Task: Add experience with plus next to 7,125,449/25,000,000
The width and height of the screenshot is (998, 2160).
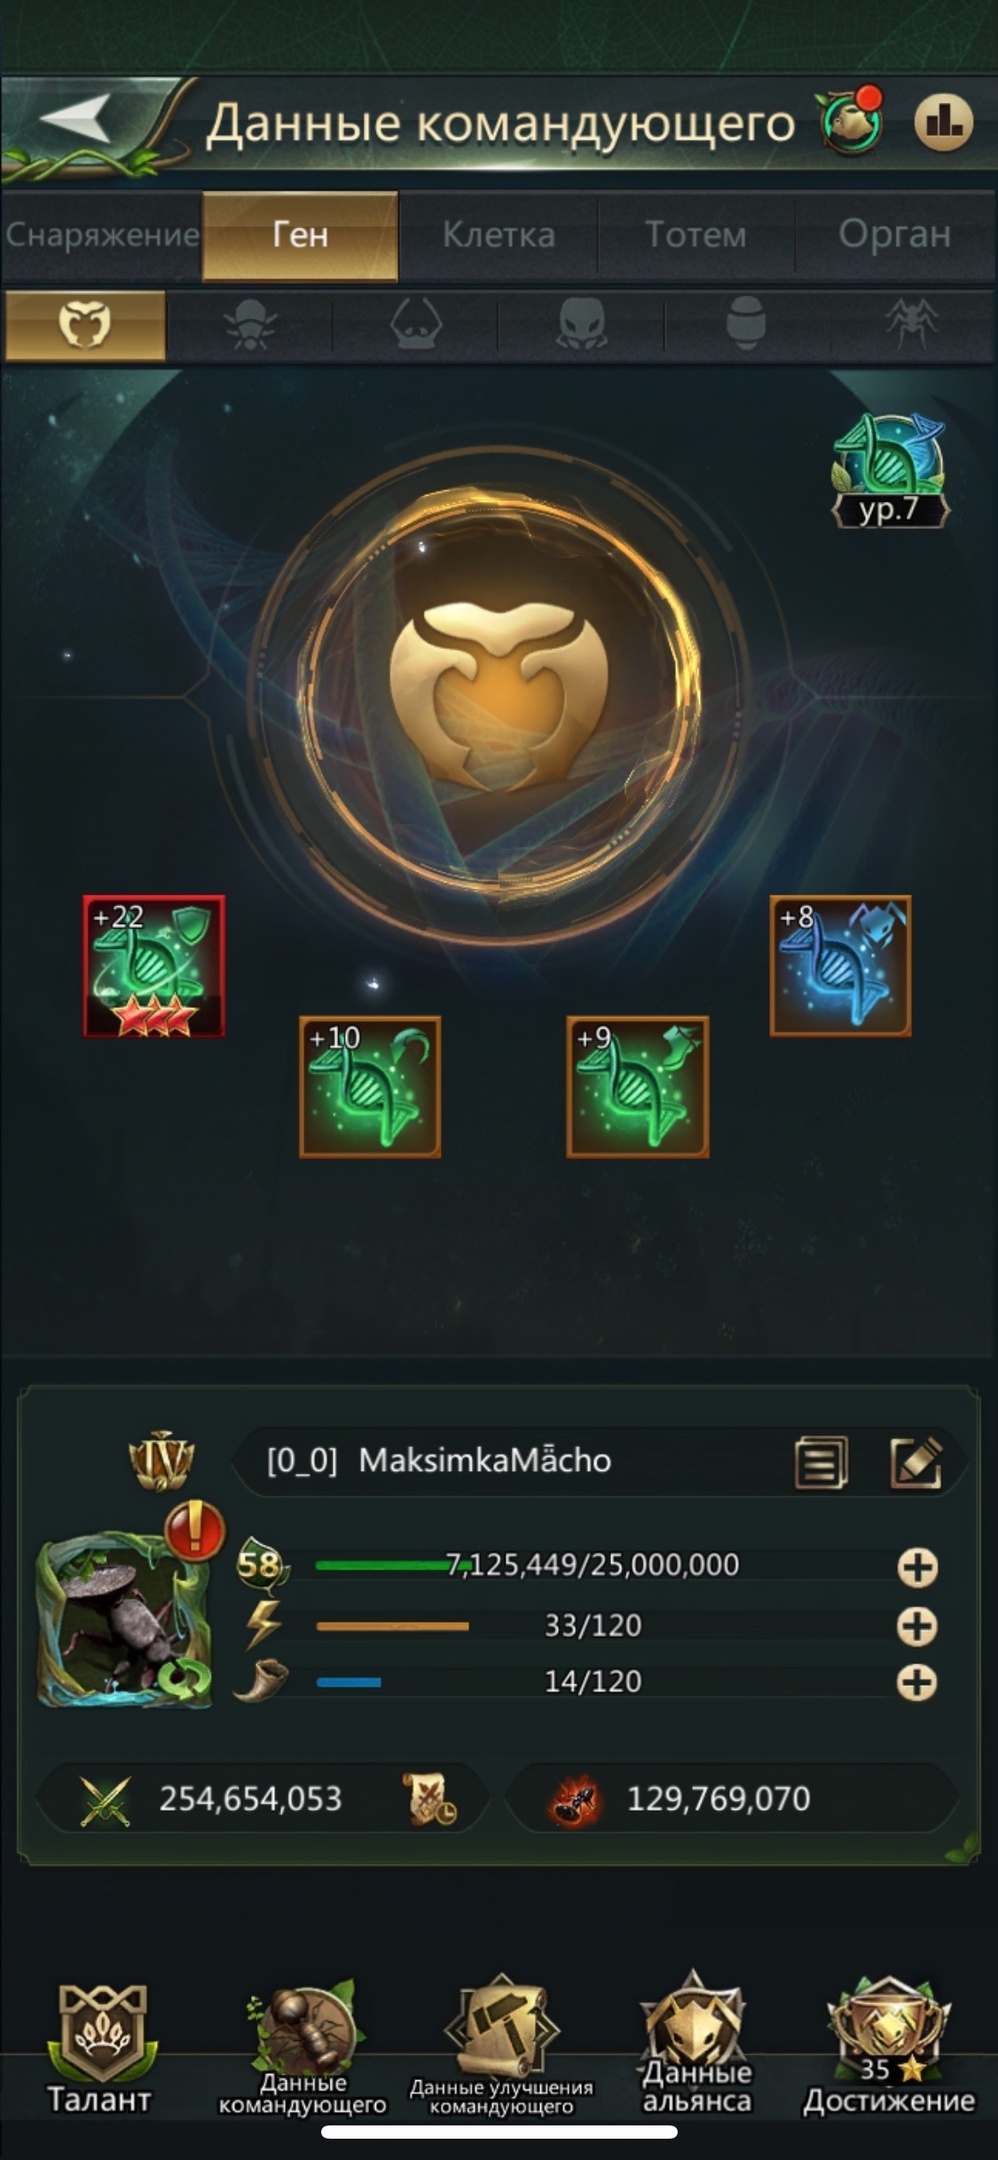Action: (x=917, y=1567)
